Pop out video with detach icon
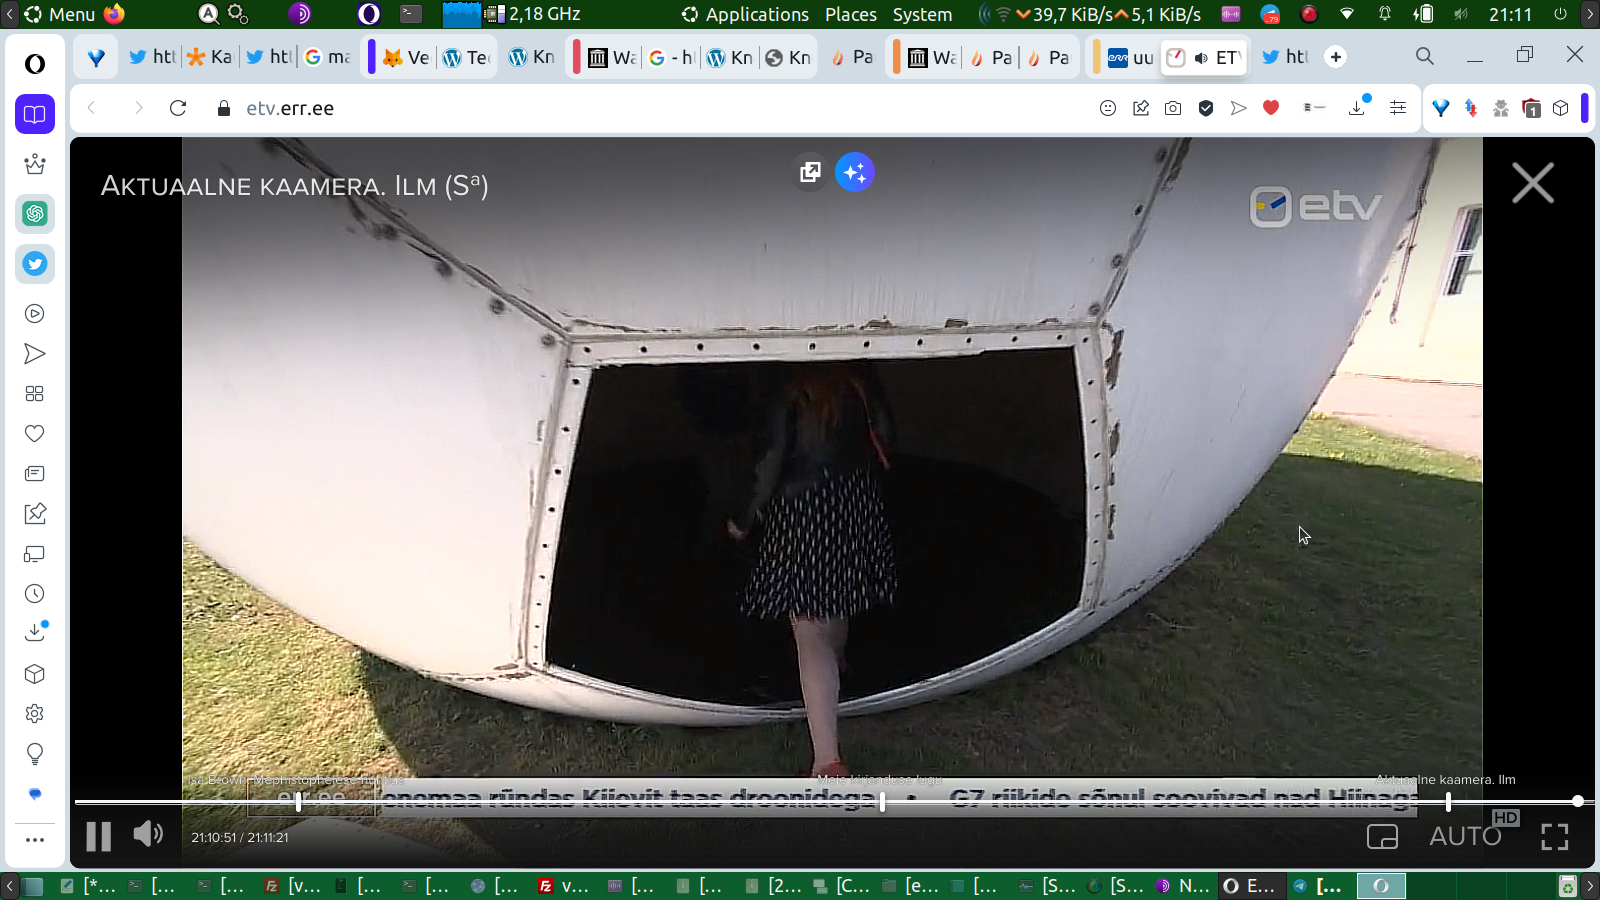Image resolution: width=1600 pixels, height=900 pixels. coord(810,172)
